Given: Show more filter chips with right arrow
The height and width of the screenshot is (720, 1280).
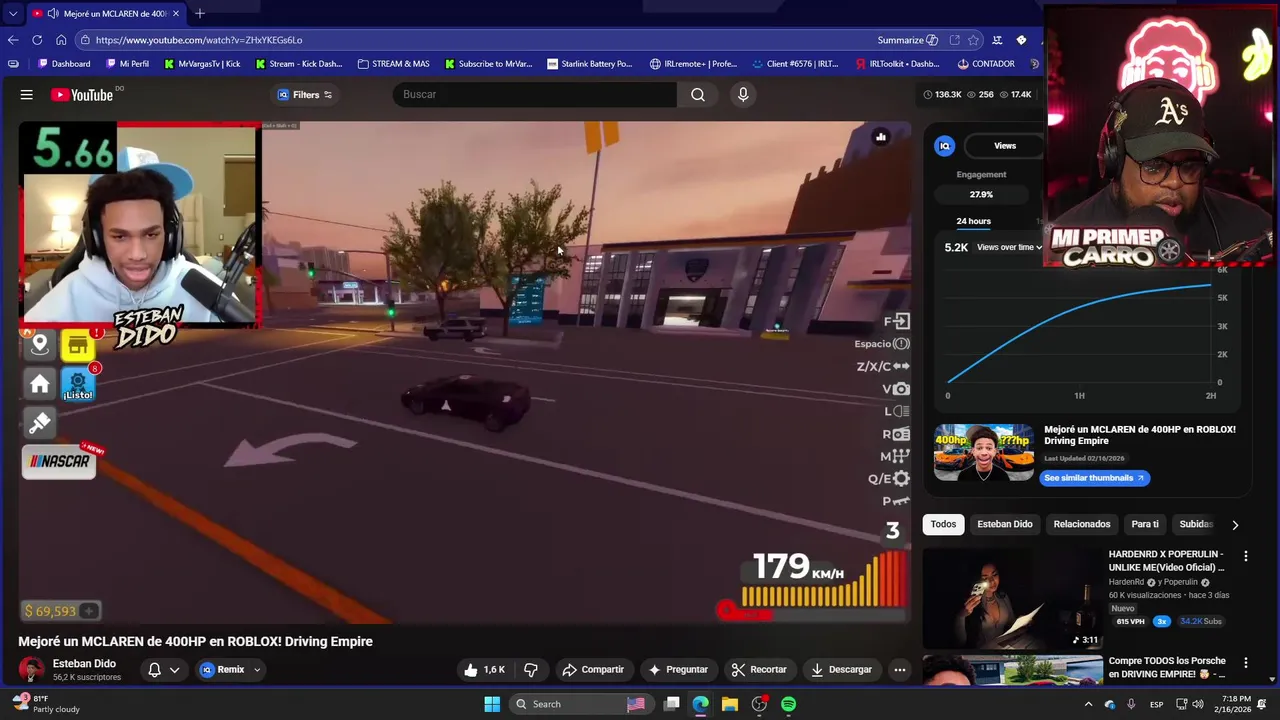Looking at the screenshot, I should [x=1235, y=525].
